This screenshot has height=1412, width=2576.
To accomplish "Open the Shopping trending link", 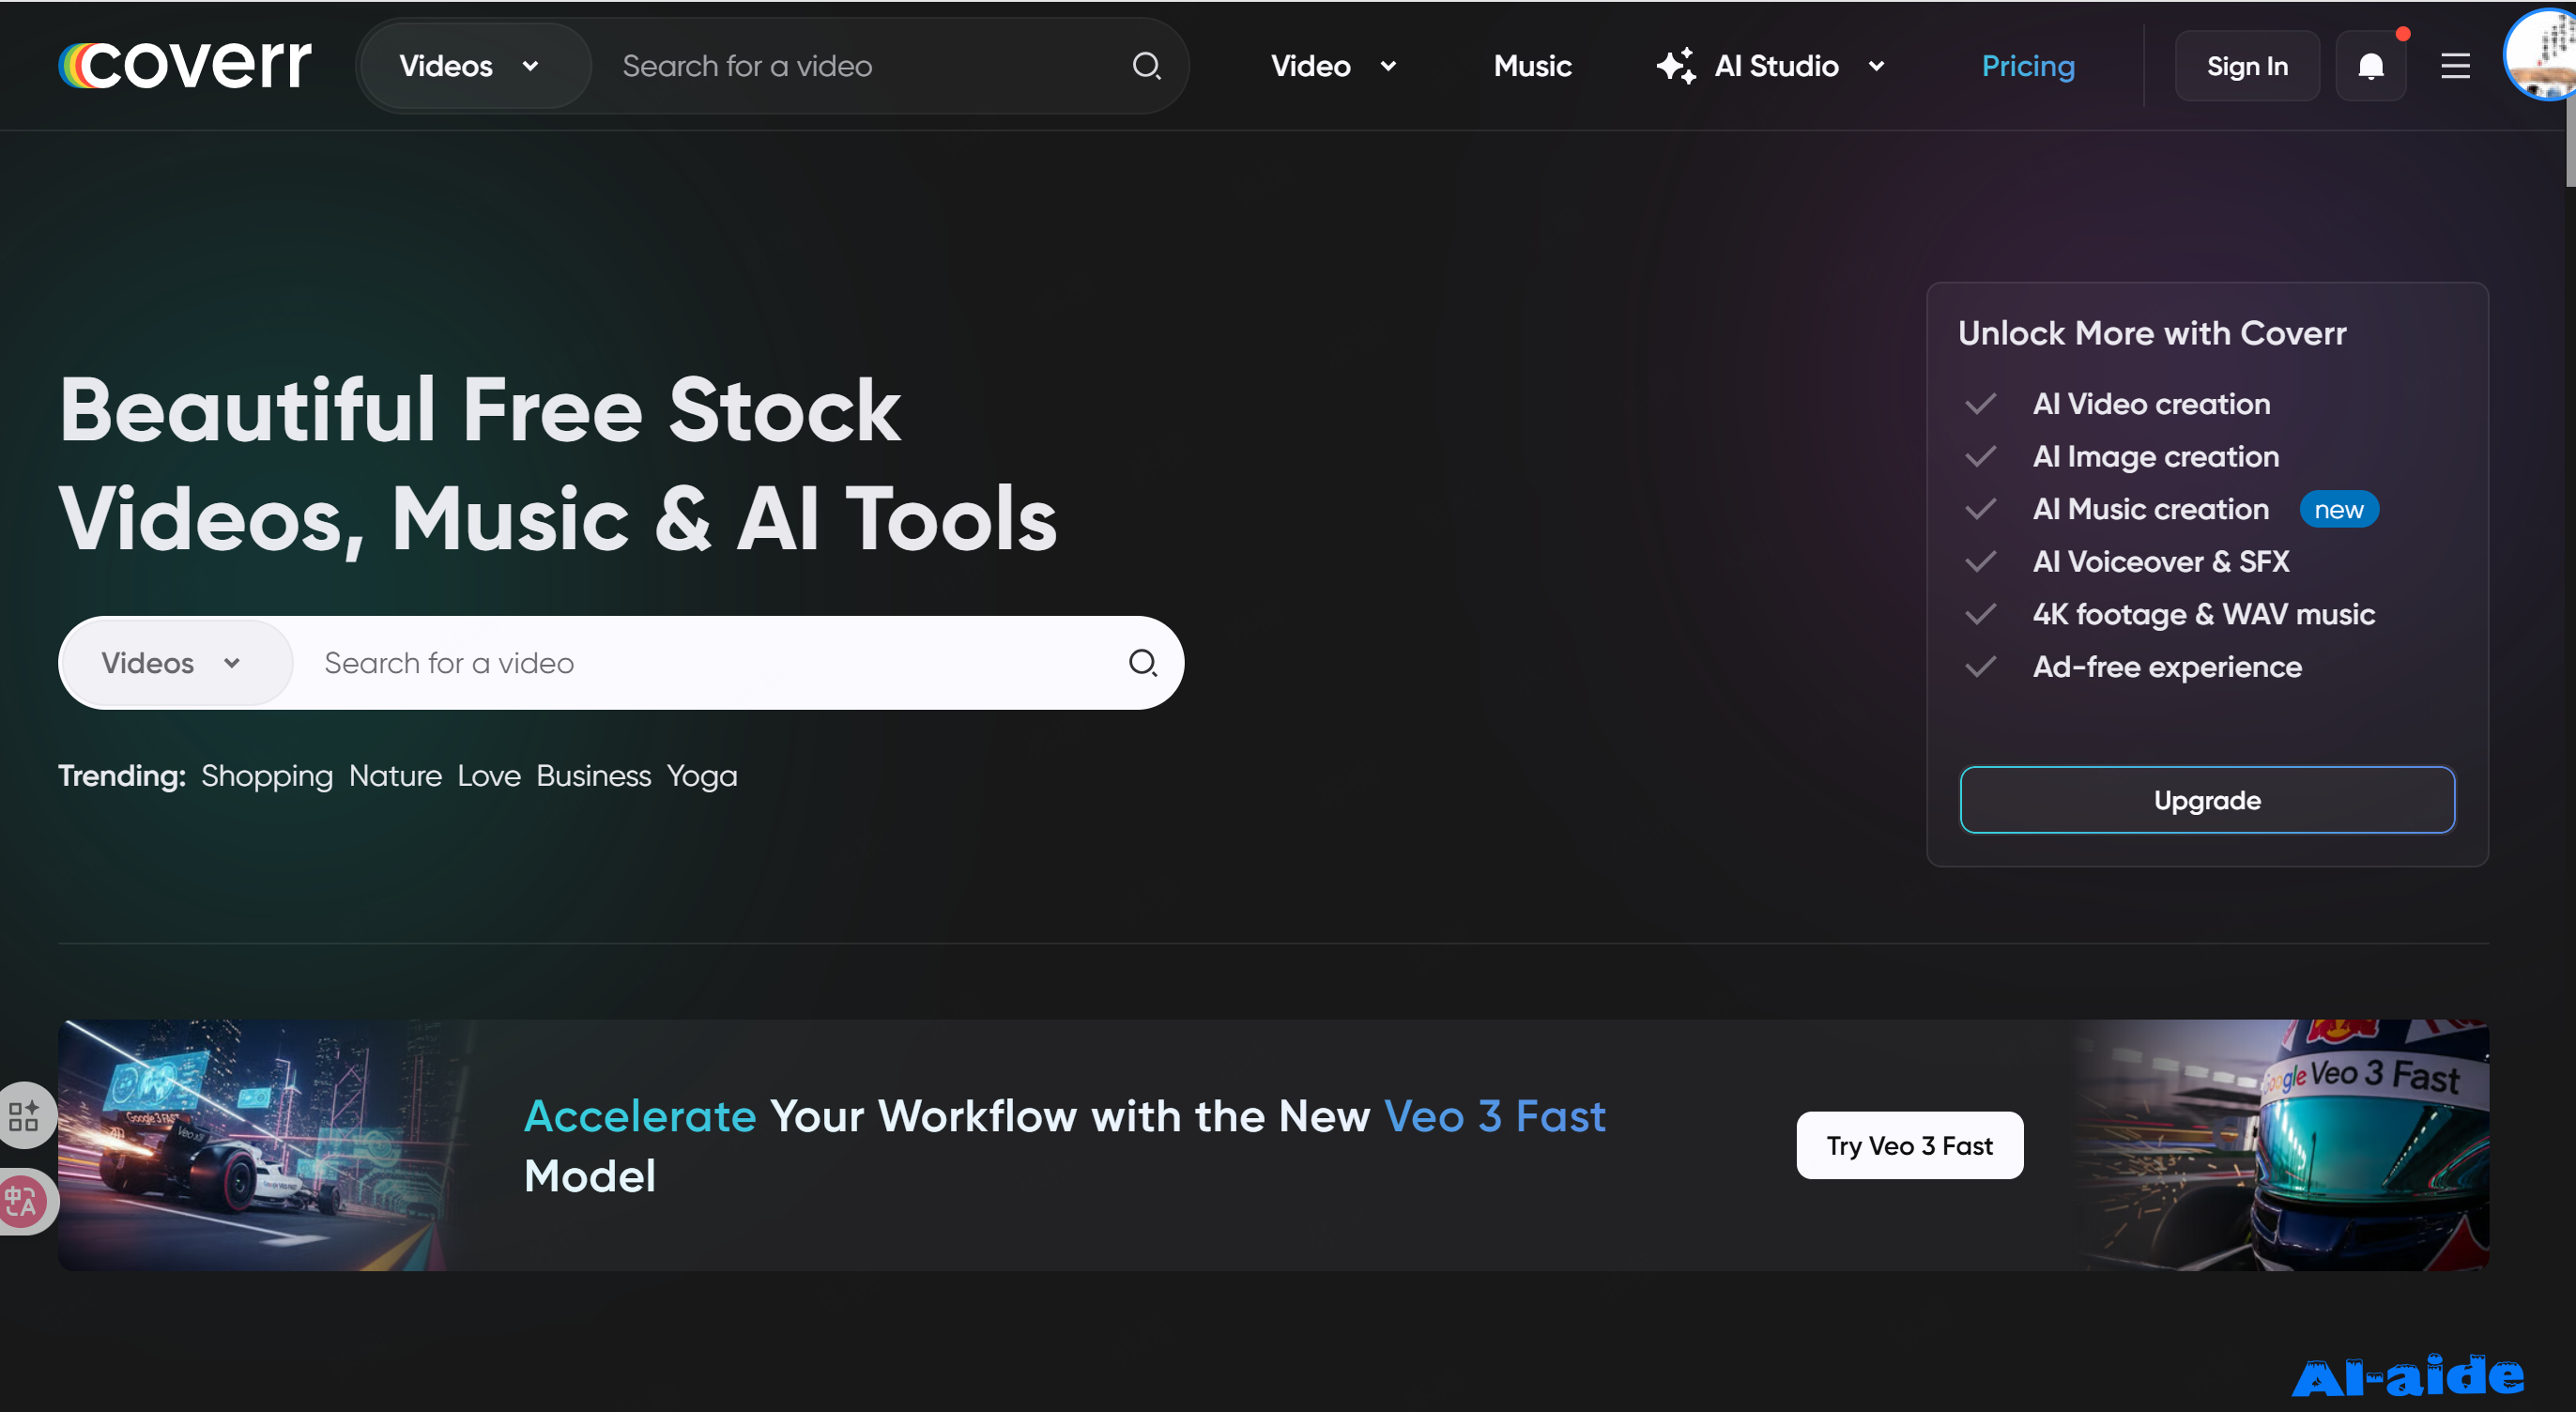I will pos(267,776).
